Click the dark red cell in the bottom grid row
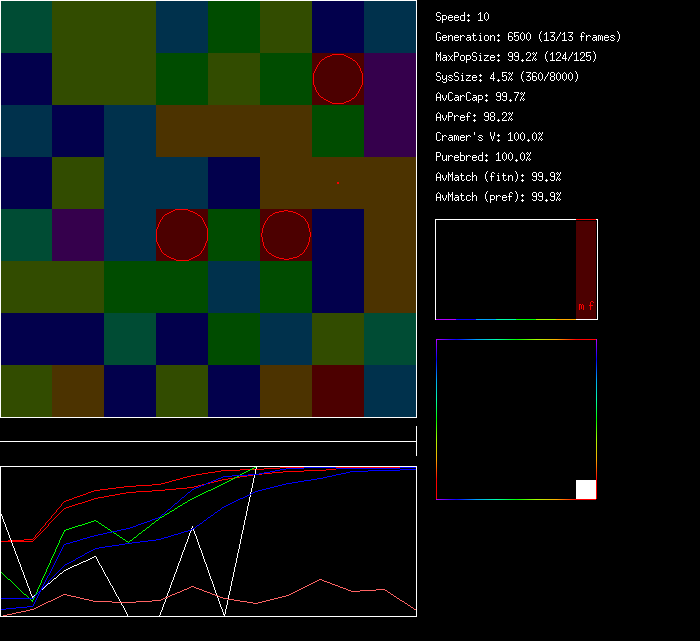 click(338, 391)
